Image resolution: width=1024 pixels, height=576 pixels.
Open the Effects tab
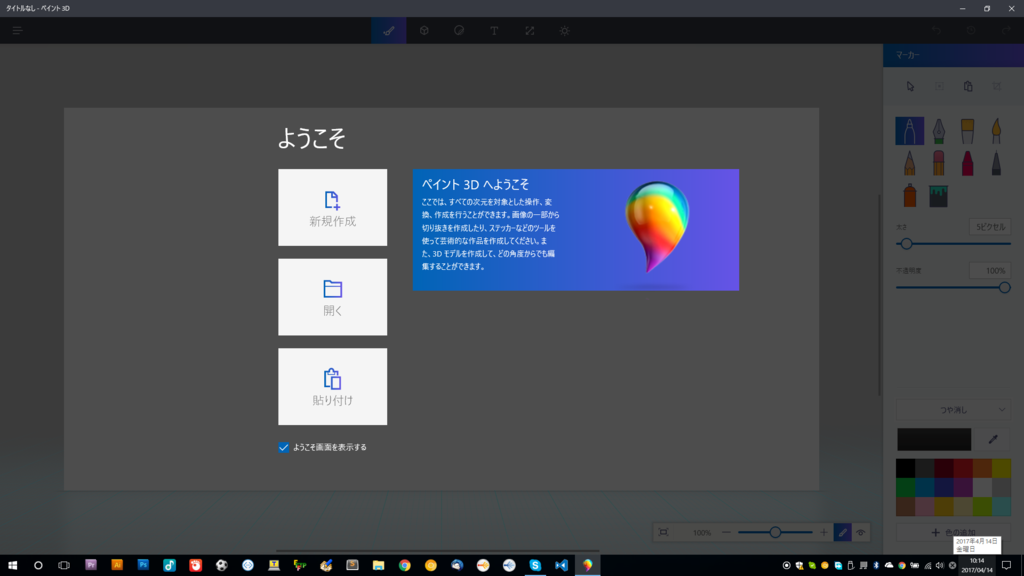(x=565, y=31)
